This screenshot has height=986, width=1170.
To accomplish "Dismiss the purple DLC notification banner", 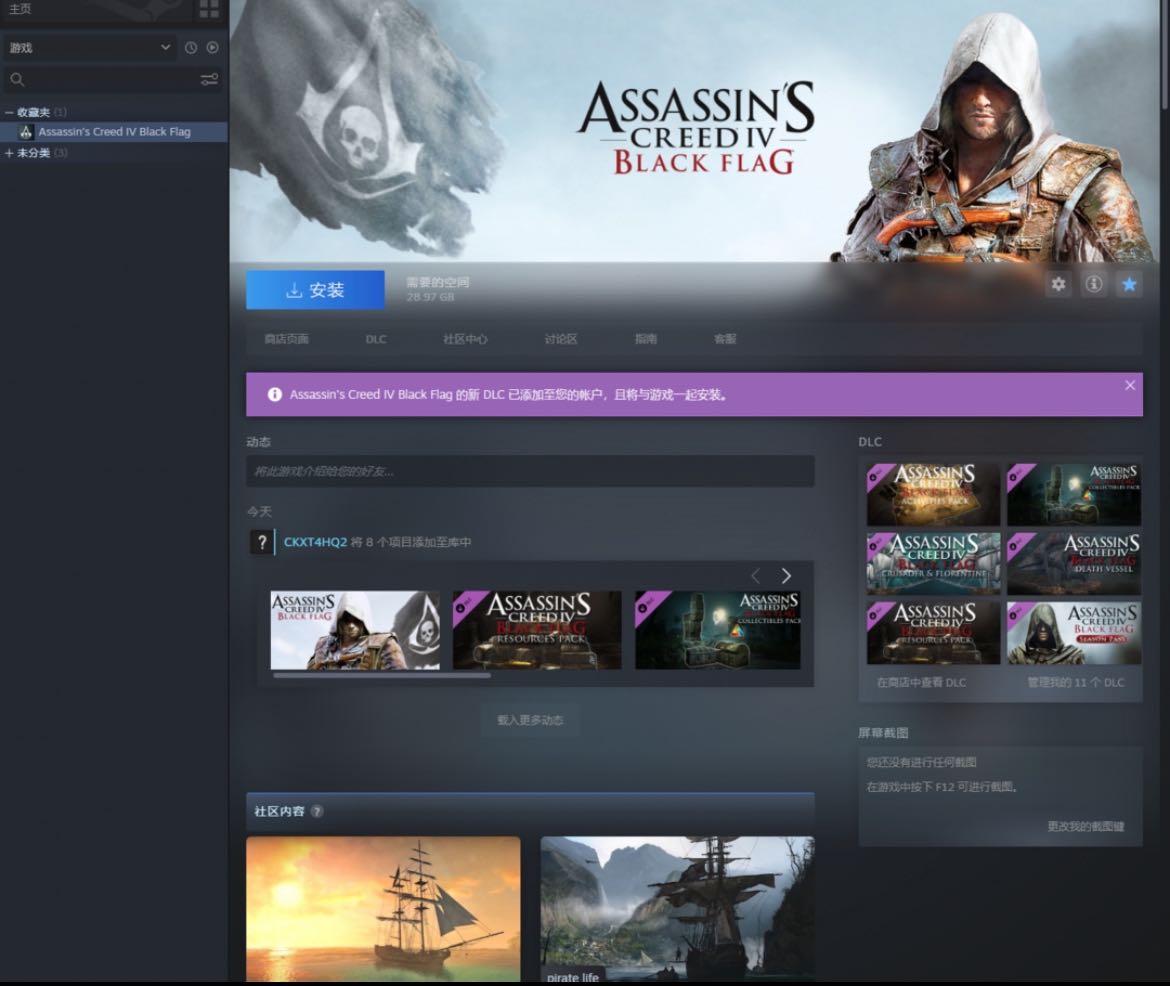I will [x=1130, y=385].
